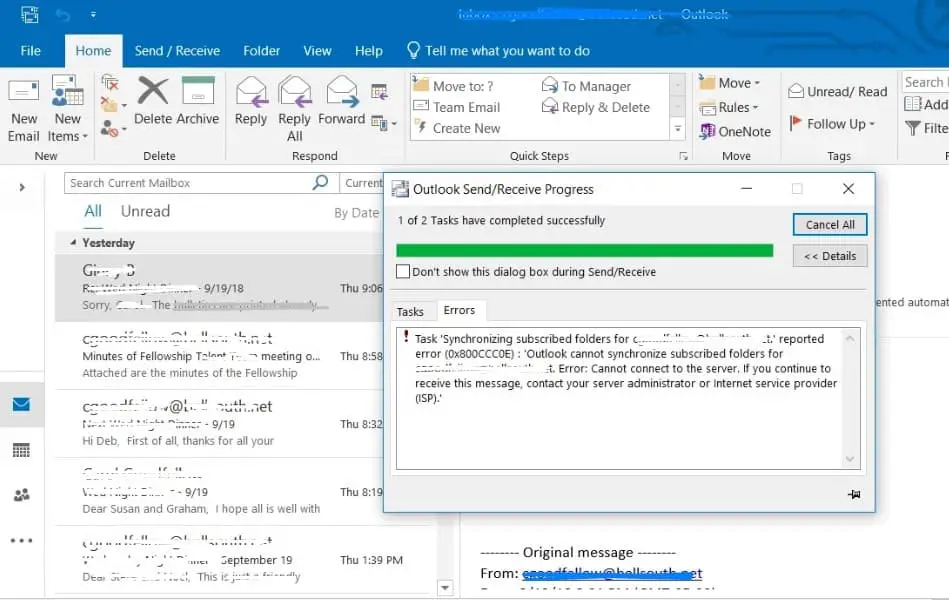This screenshot has width=949, height=600.
Task: Select the Create New quick step
Action: pyautogui.click(x=457, y=128)
